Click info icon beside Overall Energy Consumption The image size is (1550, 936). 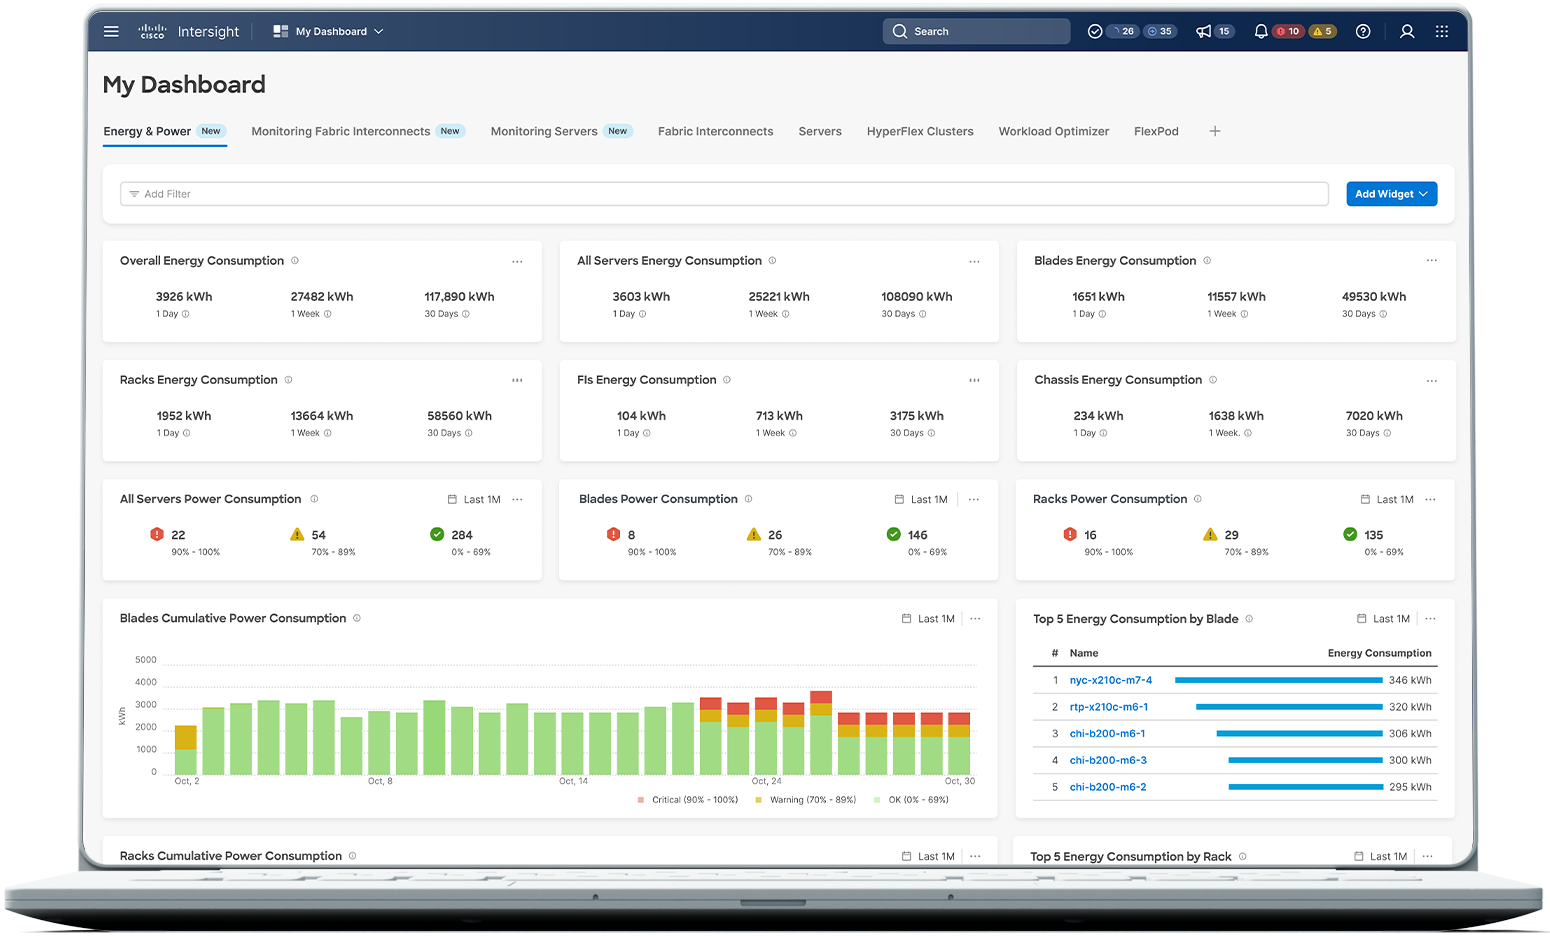pos(295,261)
